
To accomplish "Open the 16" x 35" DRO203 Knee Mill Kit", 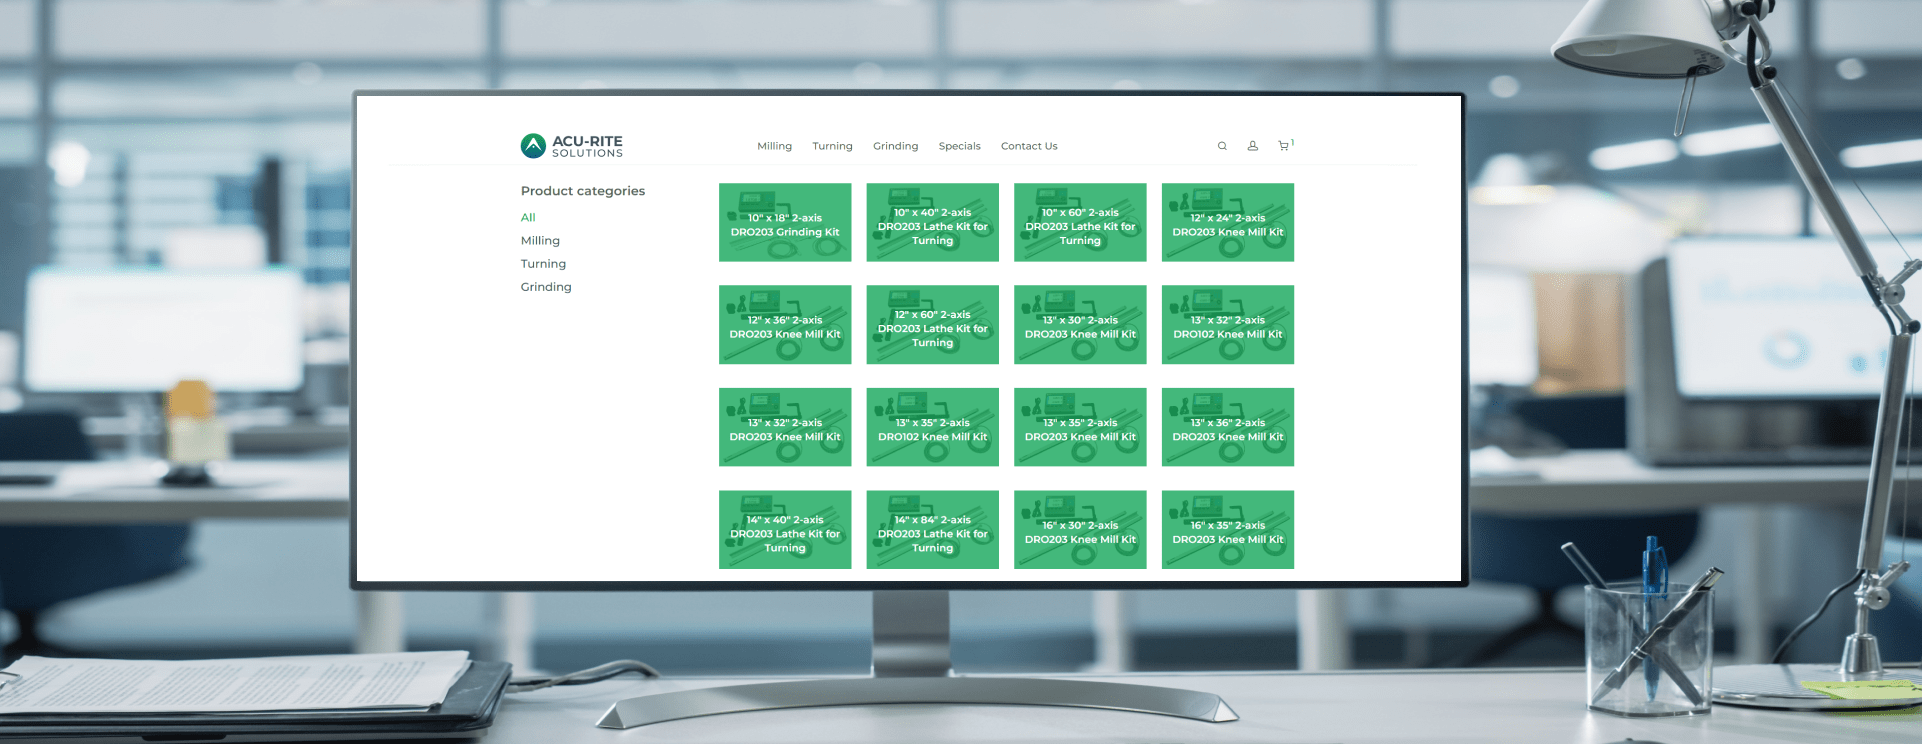I will (1227, 530).
